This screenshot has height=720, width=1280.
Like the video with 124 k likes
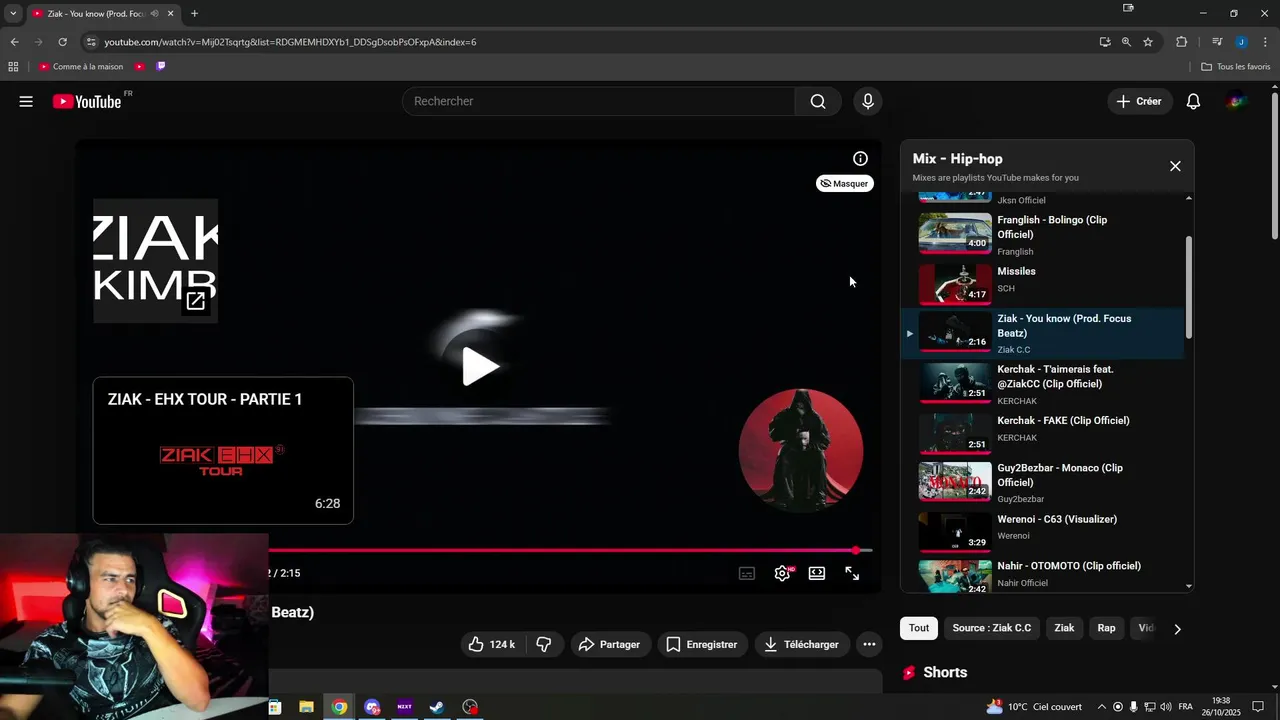[x=491, y=644]
